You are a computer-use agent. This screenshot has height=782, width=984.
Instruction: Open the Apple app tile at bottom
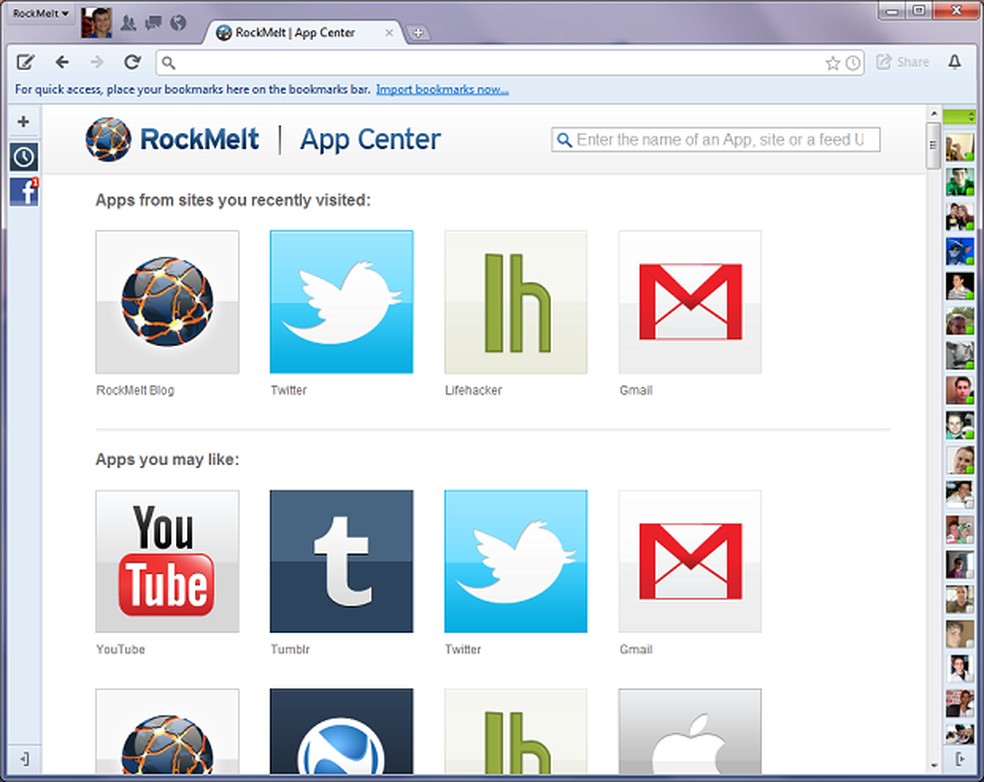(690, 731)
